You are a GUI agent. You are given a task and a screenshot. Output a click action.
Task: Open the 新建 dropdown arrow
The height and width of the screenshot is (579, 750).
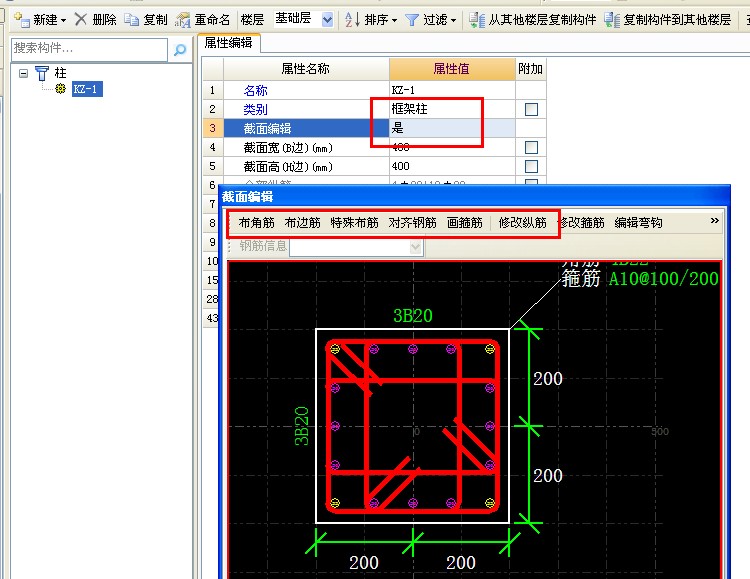tap(64, 21)
